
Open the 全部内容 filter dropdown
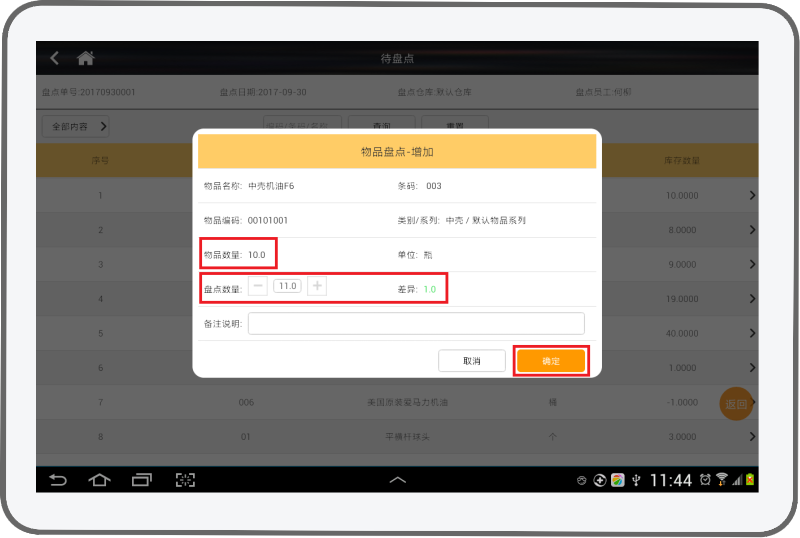click(76, 127)
